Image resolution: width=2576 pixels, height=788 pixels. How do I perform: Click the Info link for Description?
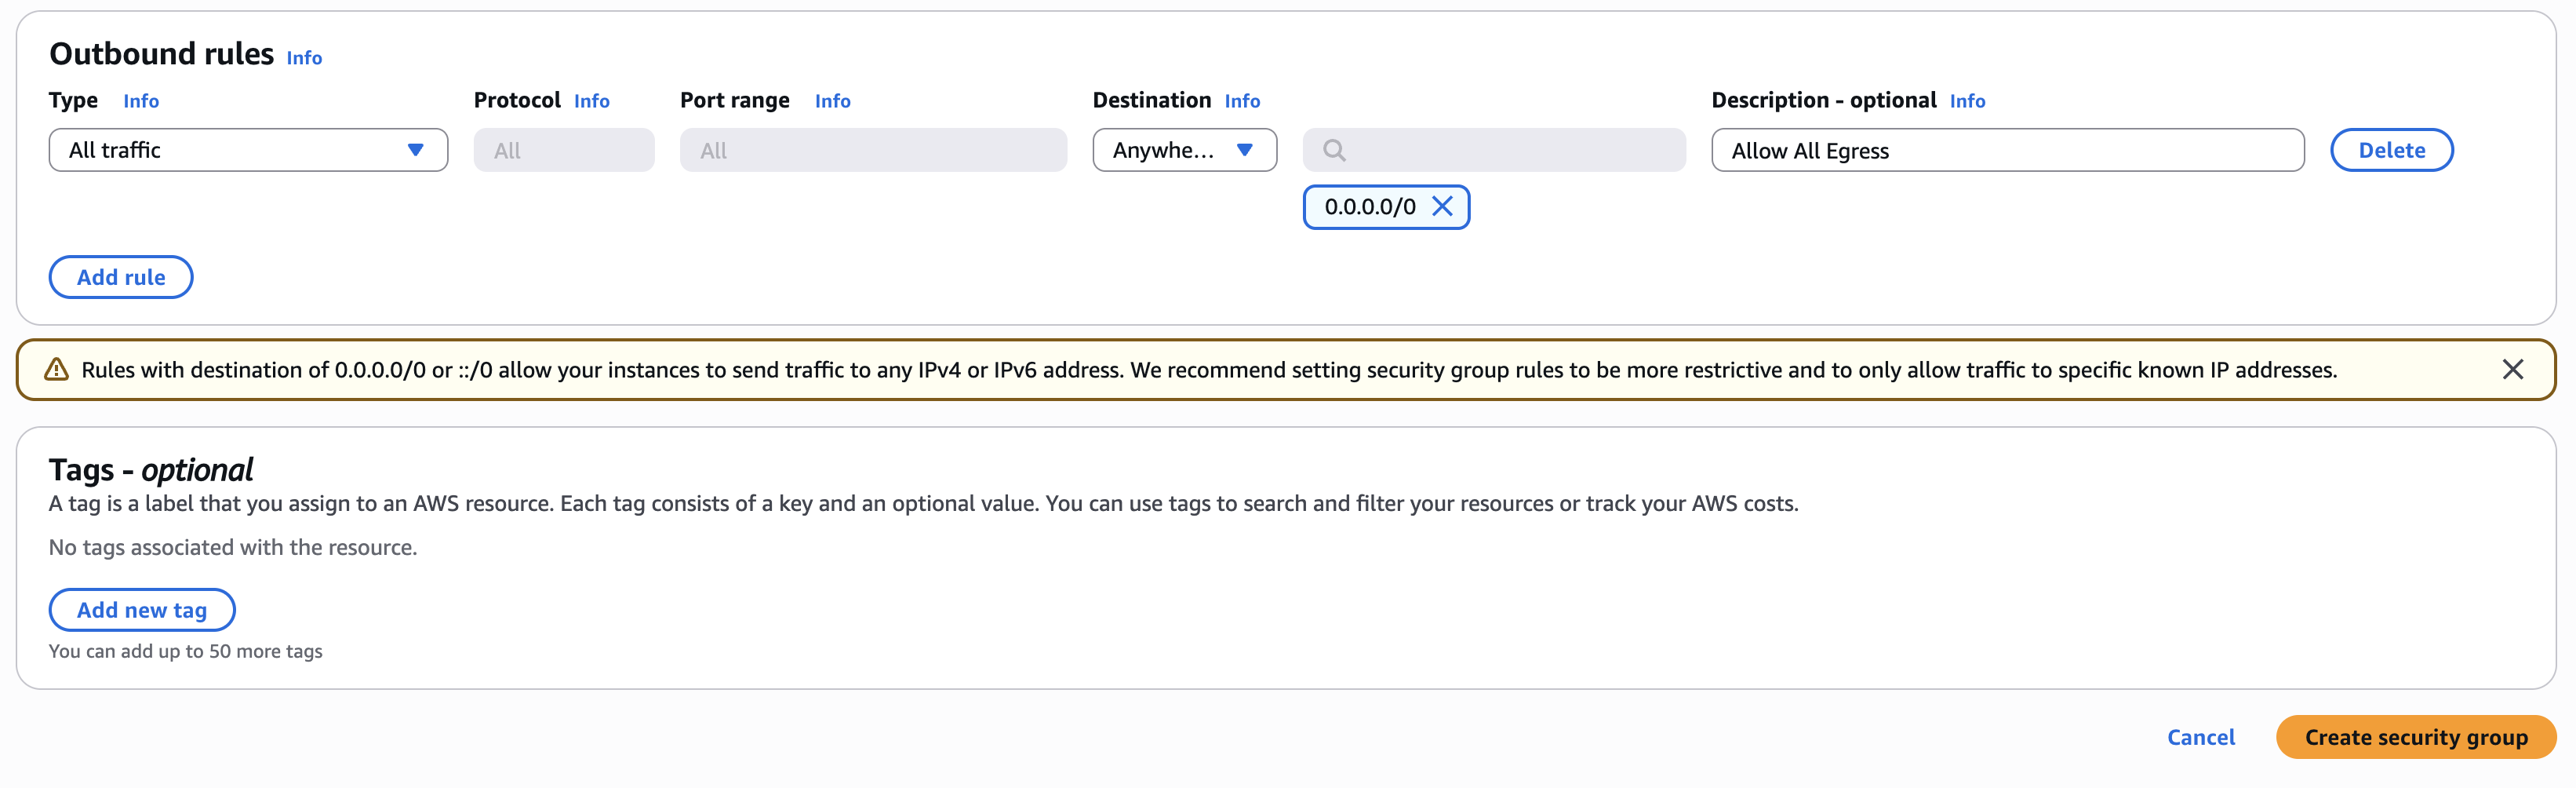pyautogui.click(x=1968, y=100)
